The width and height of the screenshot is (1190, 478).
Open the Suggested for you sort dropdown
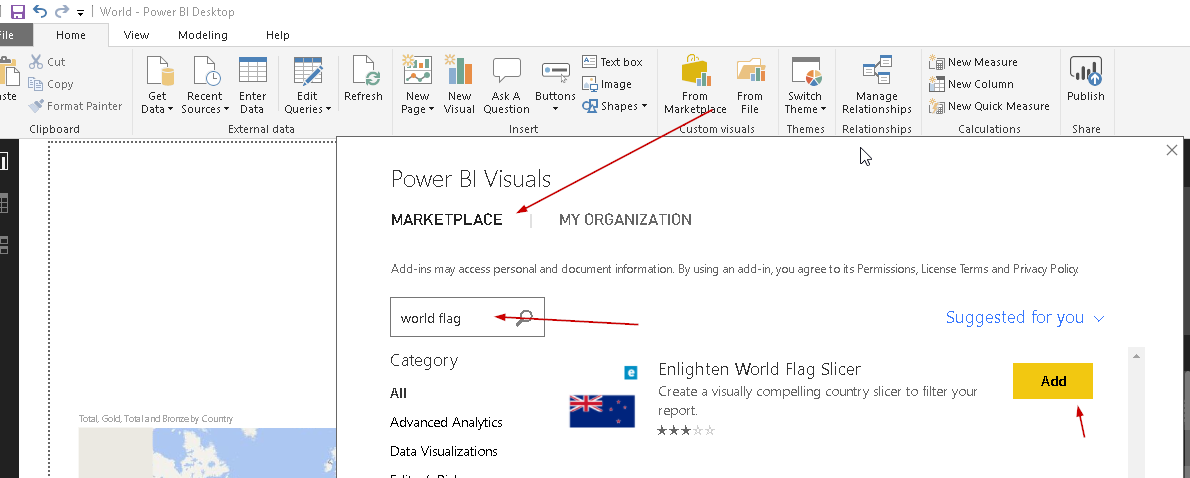1025,318
